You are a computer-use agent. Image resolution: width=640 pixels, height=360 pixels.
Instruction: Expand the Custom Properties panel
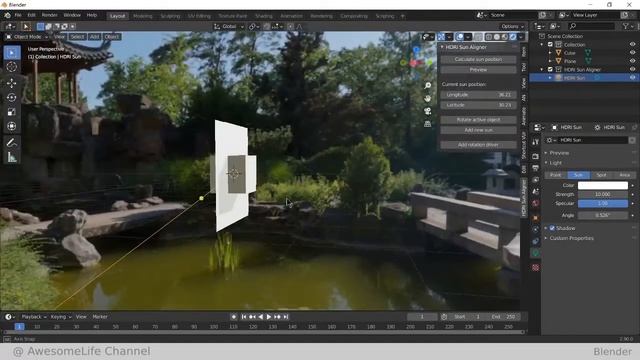pos(571,238)
